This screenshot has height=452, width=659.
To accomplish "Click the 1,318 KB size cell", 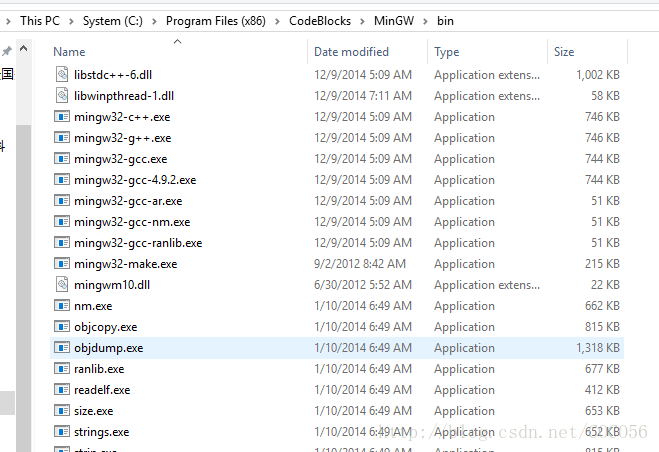I will point(598,348).
